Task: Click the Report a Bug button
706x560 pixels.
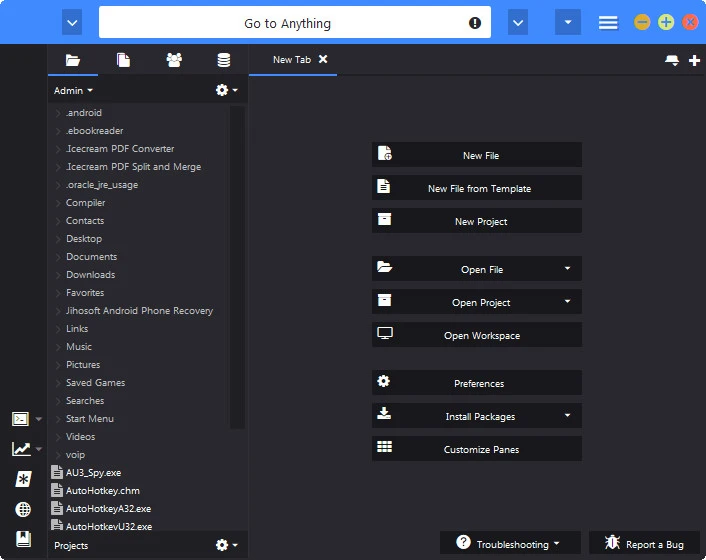Action: pos(644,544)
